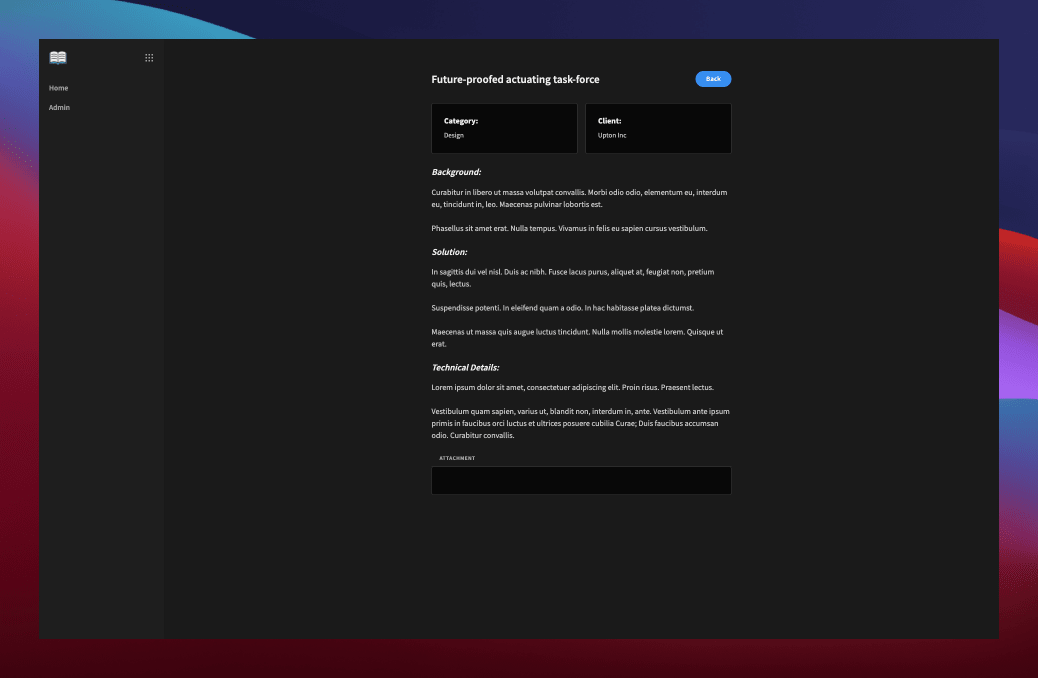Image resolution: width=1038 pixels, height=678 pixels.
Task: Open the Admin sidebar entry
Action: click(59, 107)
